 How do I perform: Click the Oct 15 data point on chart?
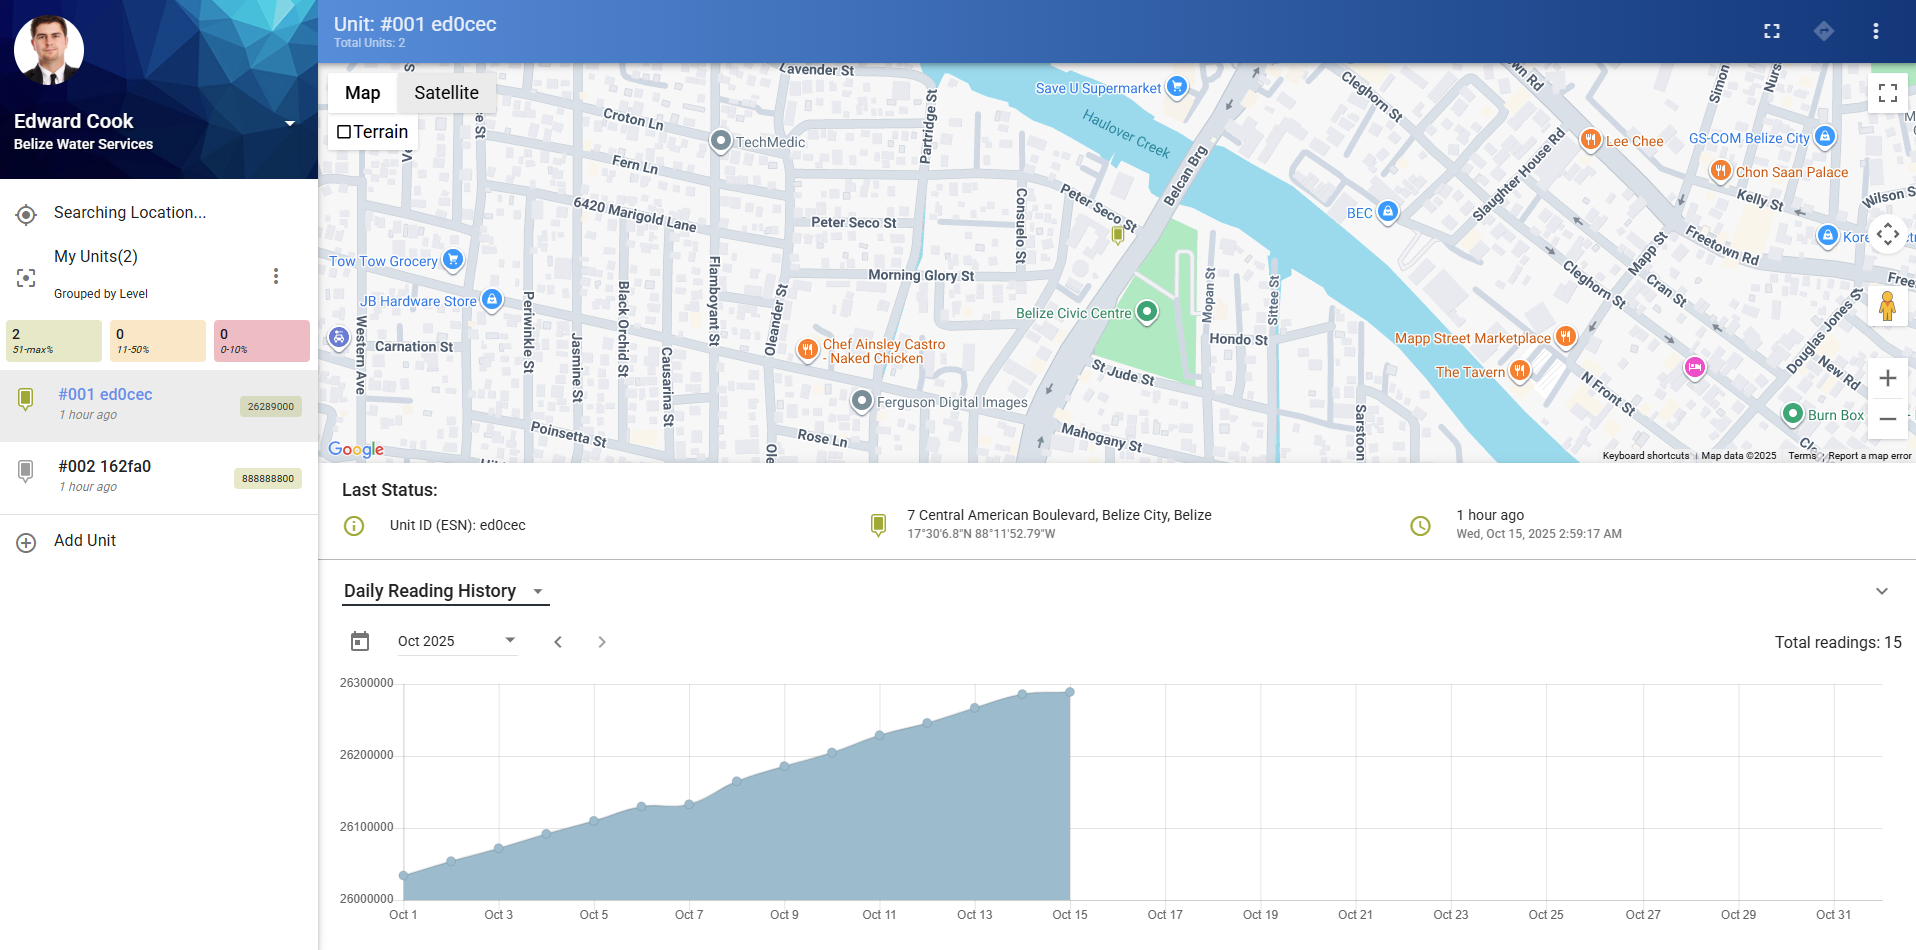[x=1070, y=692]
